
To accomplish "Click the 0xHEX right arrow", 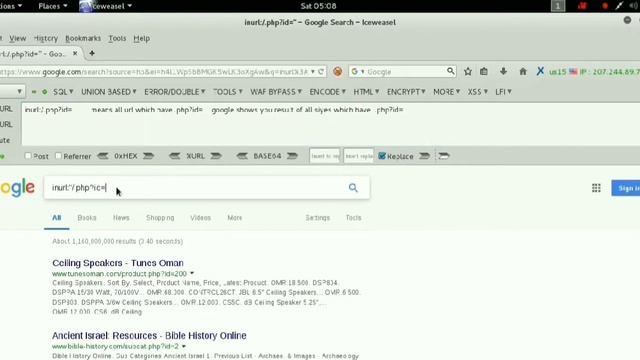I will pos(148,156).
